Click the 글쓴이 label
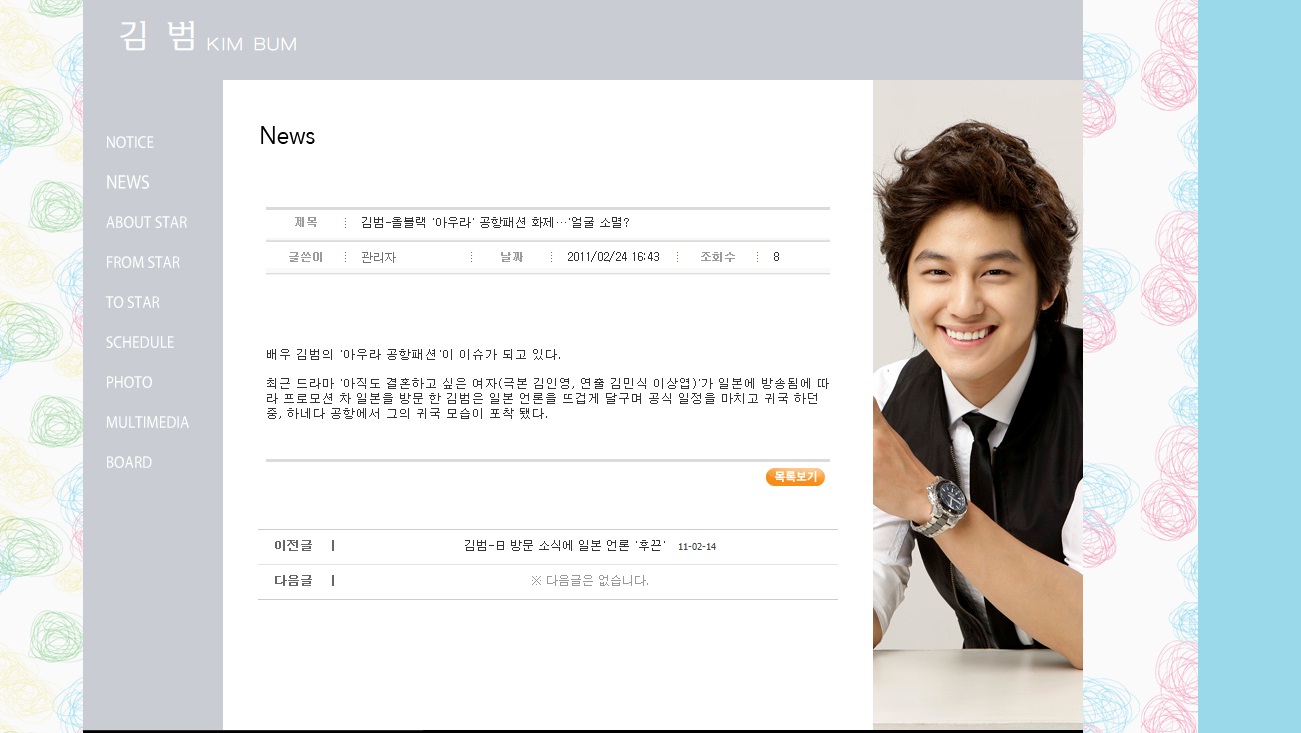The image size is (1301, 733). tap(306, 257)
